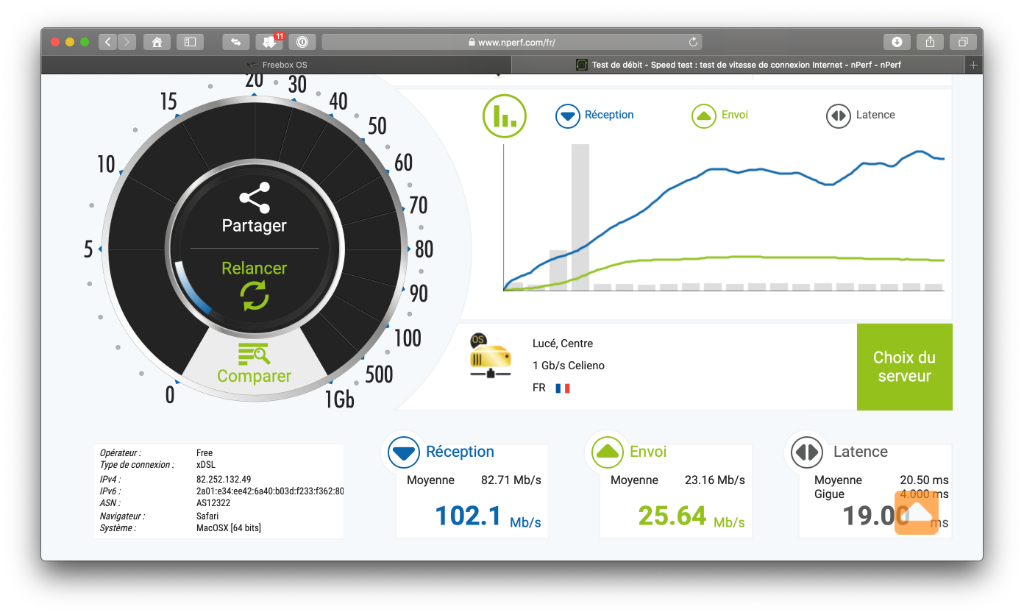
Task: Click the orange scroll-to-top arrow button
Action: pos(916,513)
